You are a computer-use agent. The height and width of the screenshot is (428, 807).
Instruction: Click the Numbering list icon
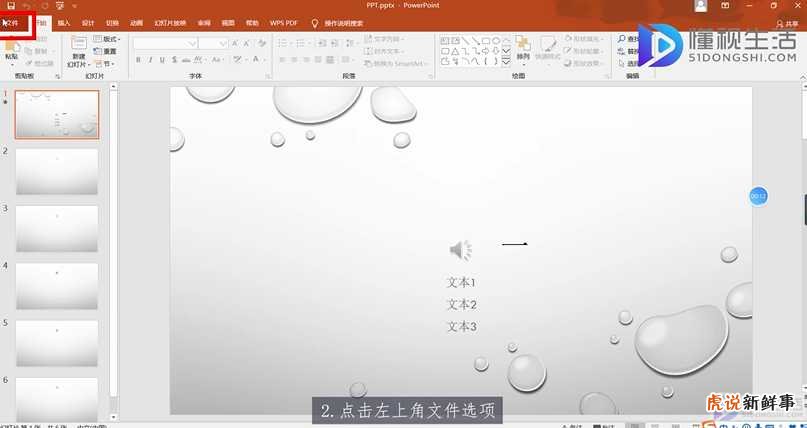tap(303, 44)
